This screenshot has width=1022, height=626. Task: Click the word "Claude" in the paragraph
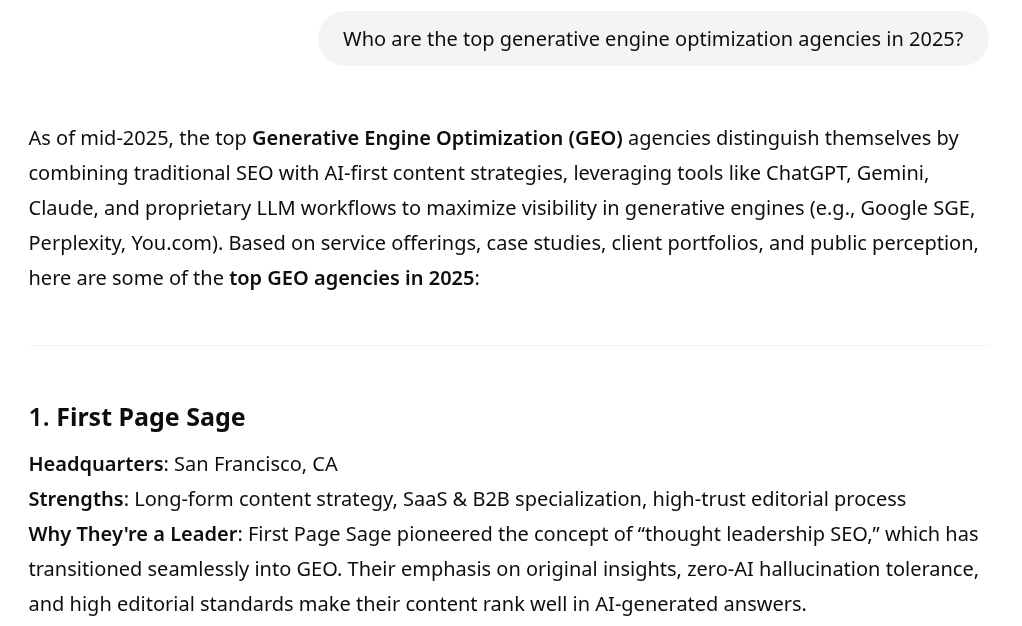click(63, 208)
